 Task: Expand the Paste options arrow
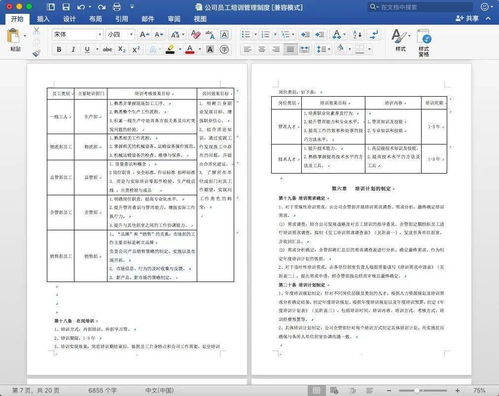click(25, 35)
